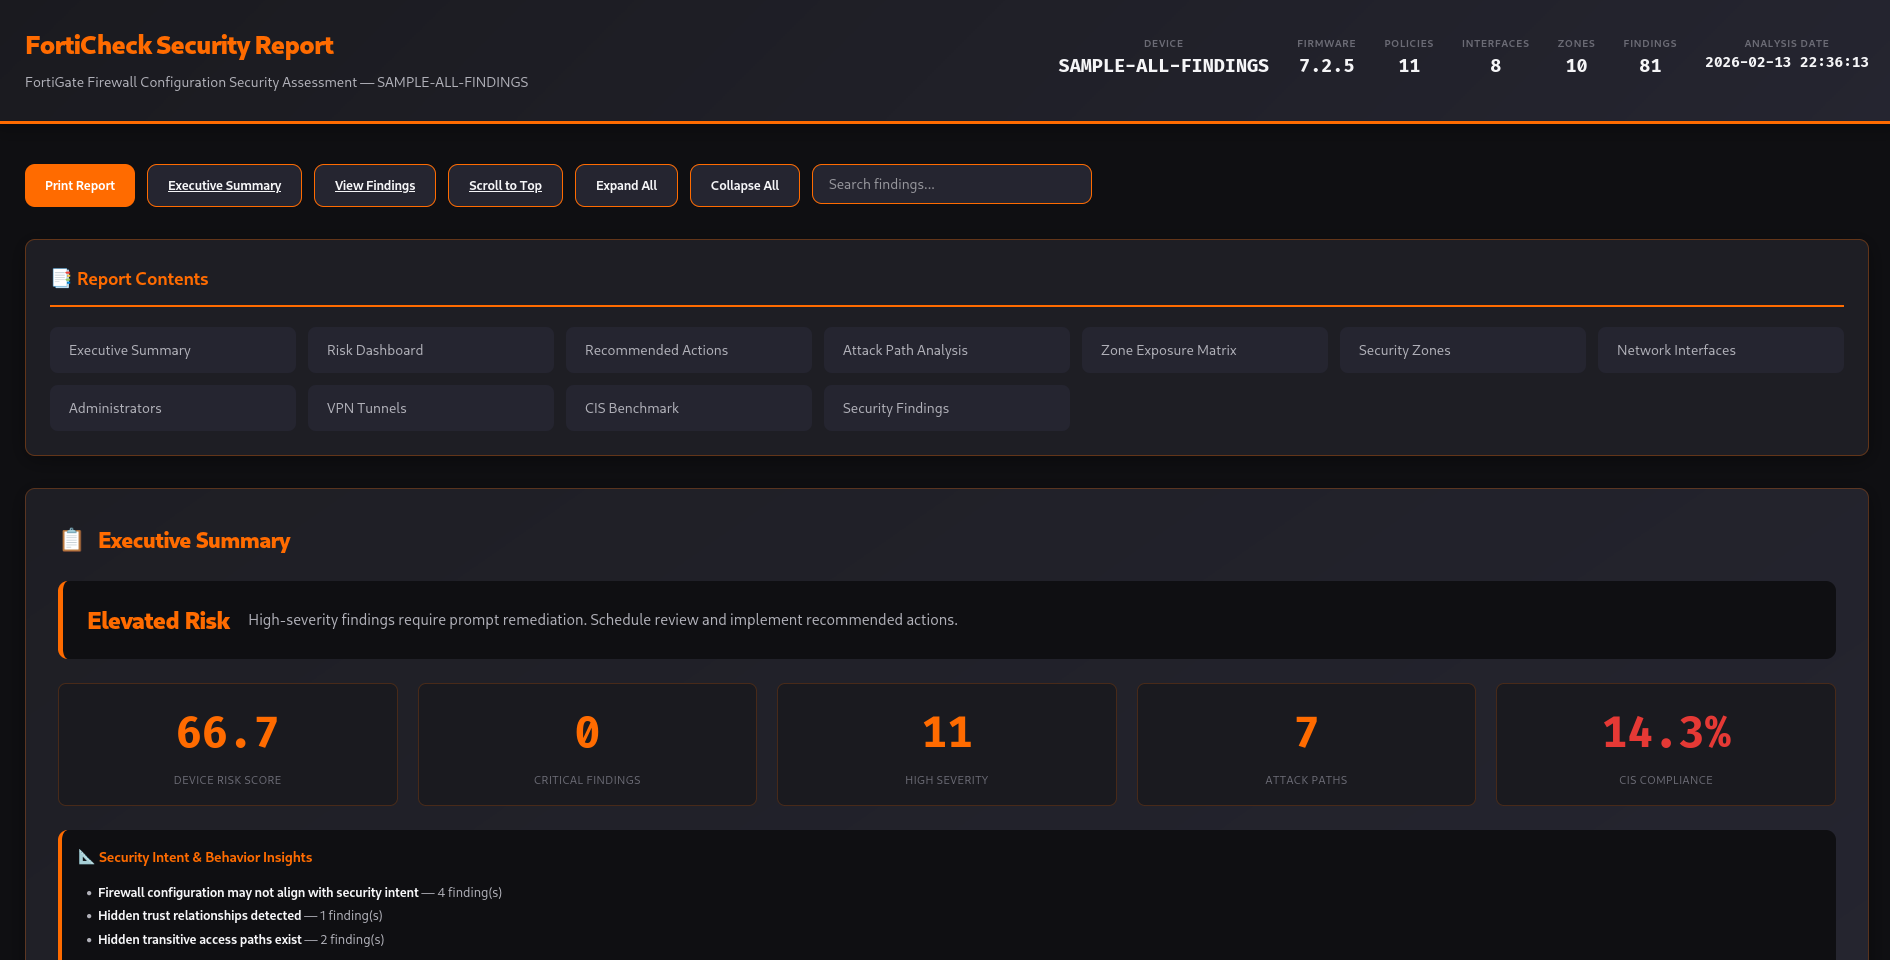The width and height of the screenshot is (1890, 960).
Task: Click the Print Report button
Action: [x=80, y=186]
